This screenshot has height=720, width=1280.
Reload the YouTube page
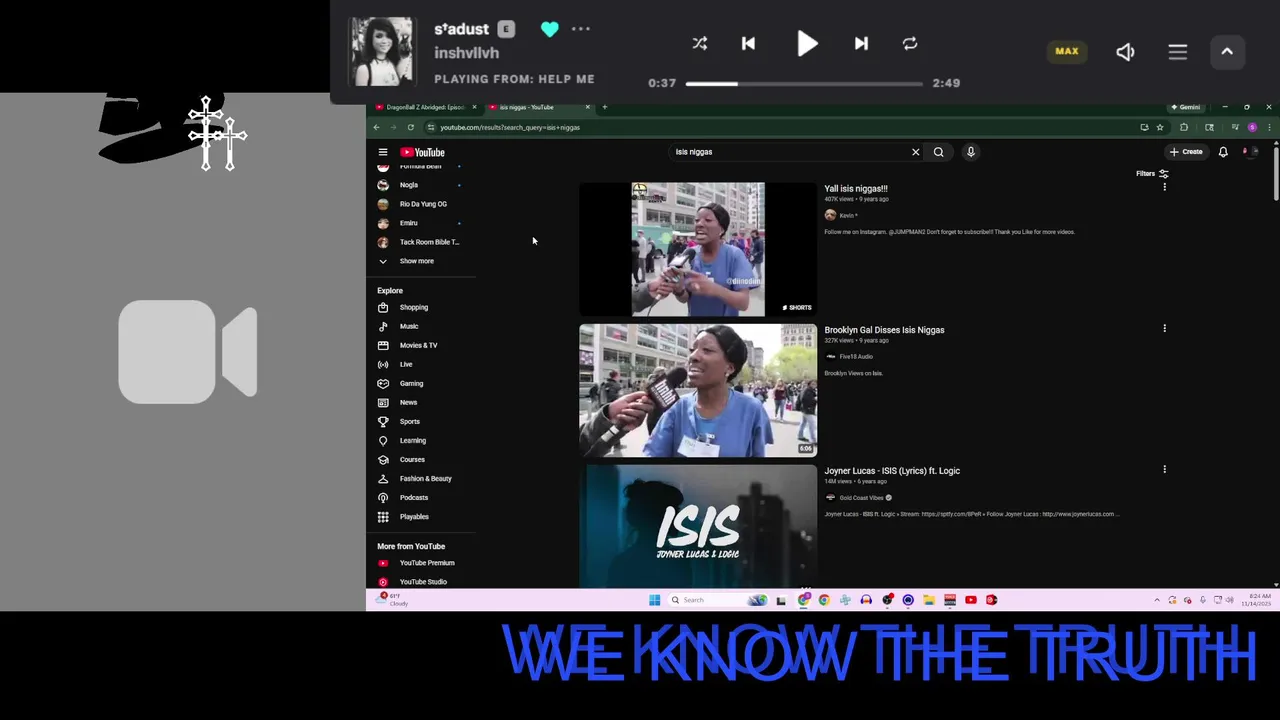pos(410,127)
